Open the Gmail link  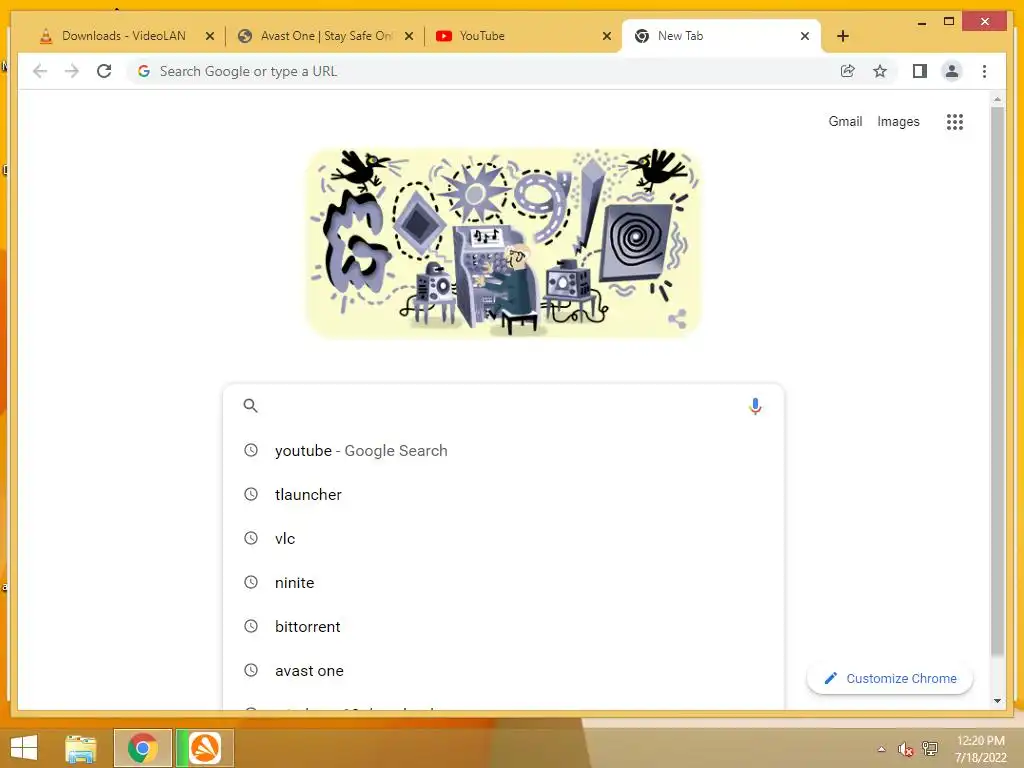point(845,121)
